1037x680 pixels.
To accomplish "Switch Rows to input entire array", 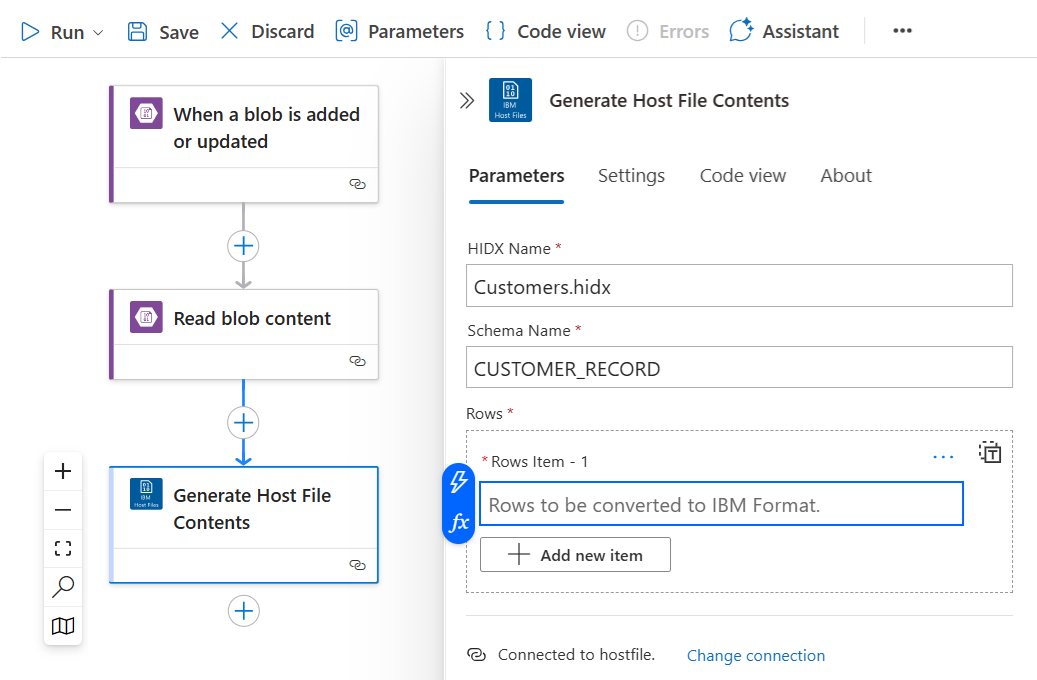I will (x=990, y=452).
